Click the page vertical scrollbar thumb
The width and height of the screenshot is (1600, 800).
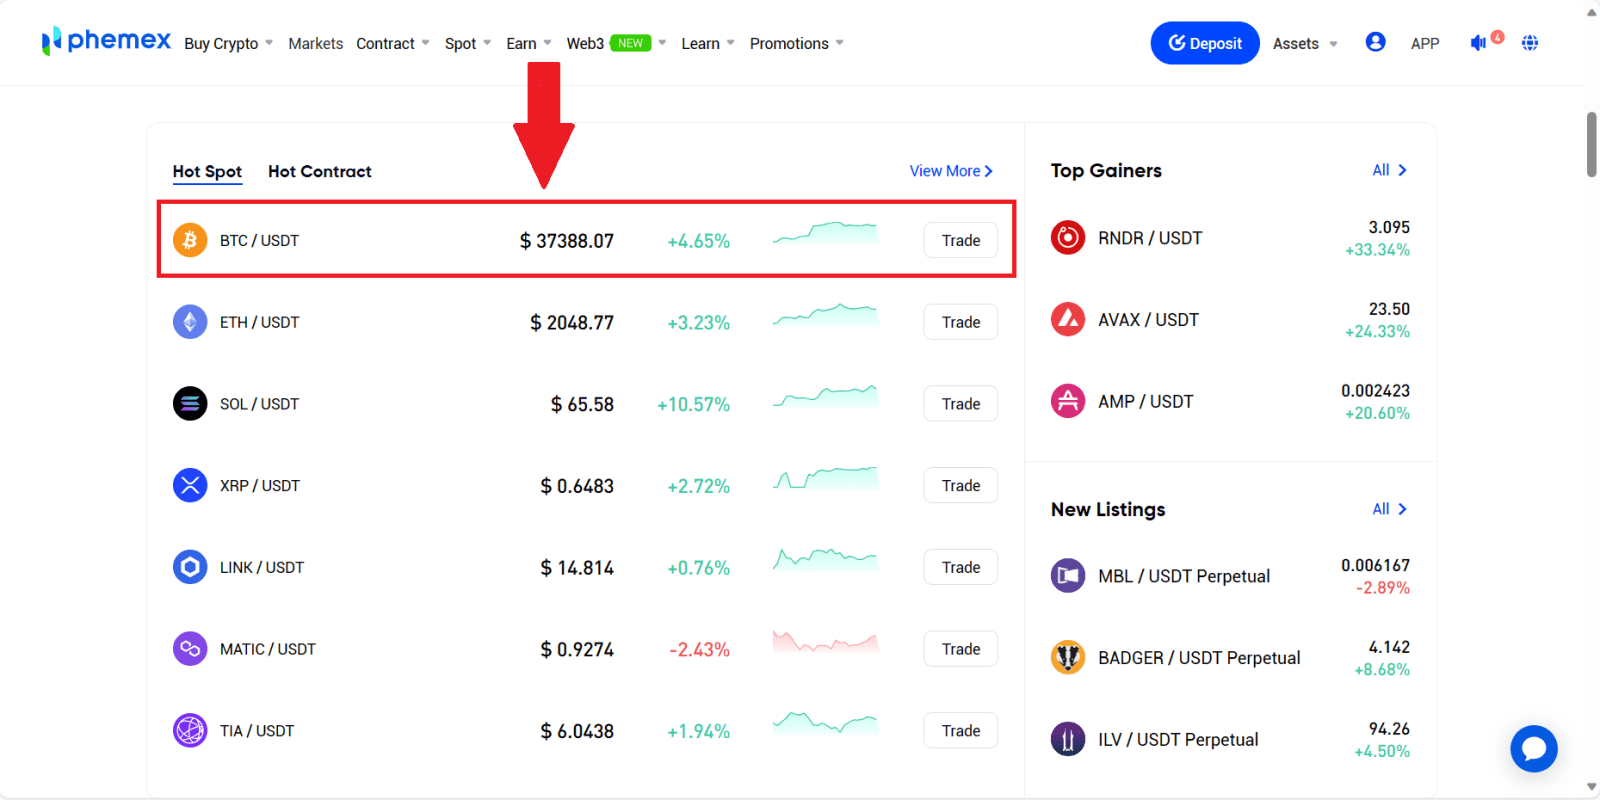tap(1591, 145)
